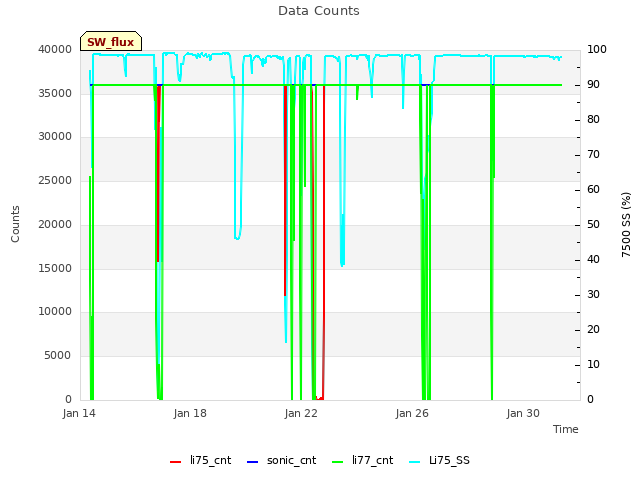Click the 30000 left axis tick label
This screenshot has height=480, width=640.
[55, 136]
